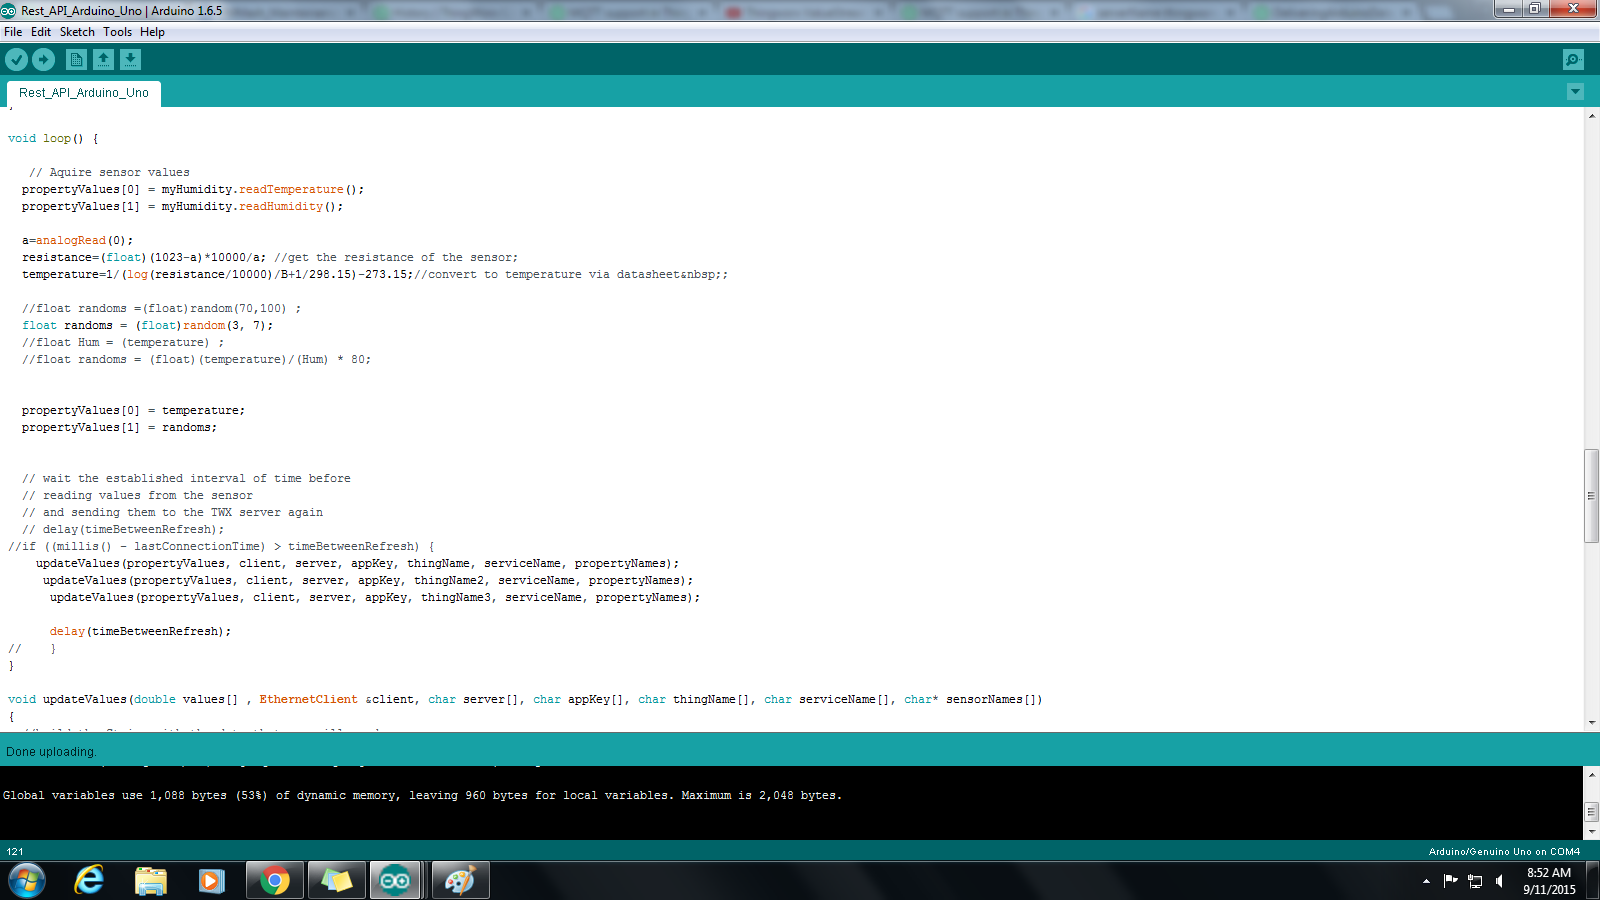
Task: Switch to the Paint taskbar button
Action: tap(460, 881)
